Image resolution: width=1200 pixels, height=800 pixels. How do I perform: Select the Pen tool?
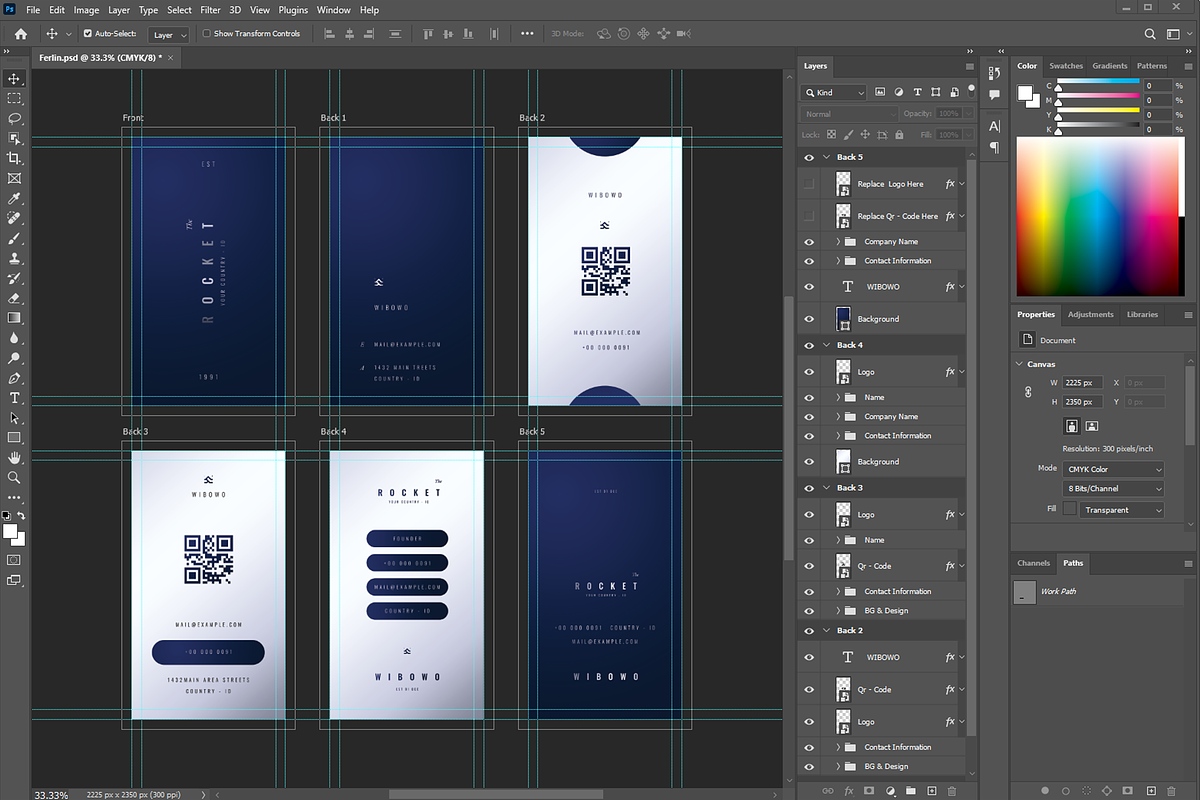tap(14, 378)
